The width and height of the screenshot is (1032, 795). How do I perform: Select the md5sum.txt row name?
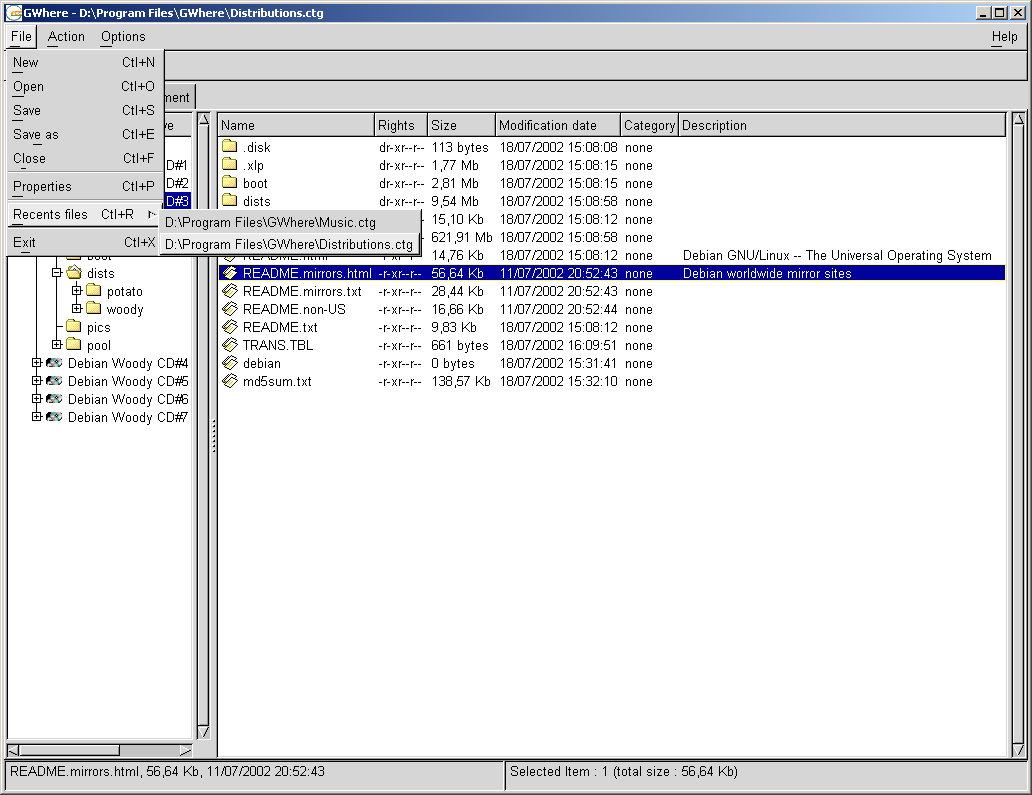[x=277, y=381]
